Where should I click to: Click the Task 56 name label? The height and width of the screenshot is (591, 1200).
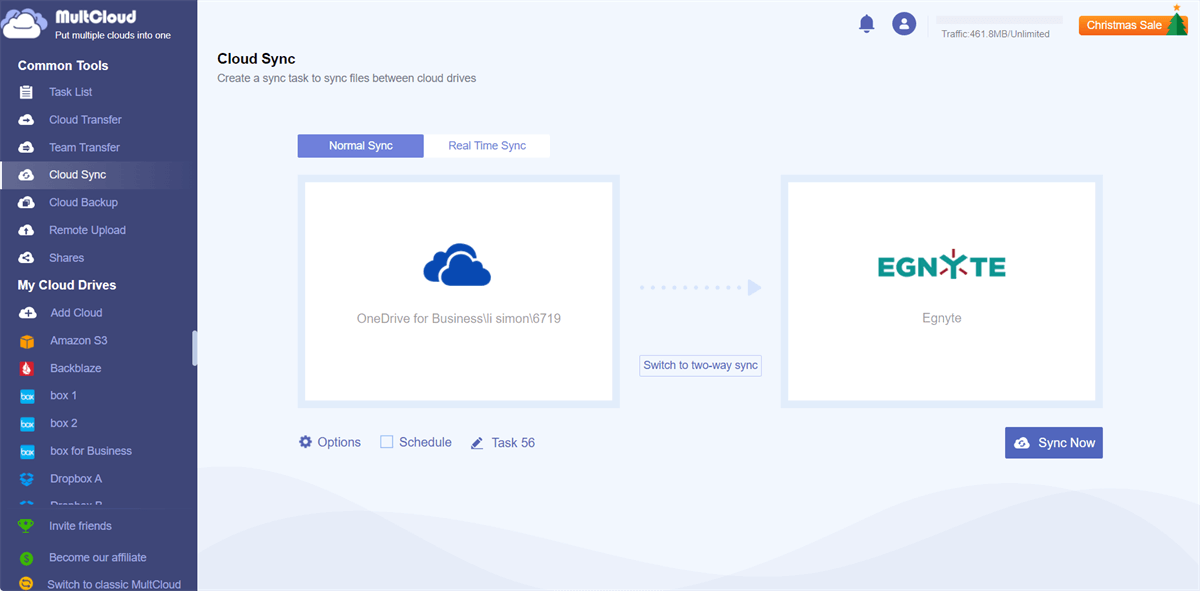[513, 442]
